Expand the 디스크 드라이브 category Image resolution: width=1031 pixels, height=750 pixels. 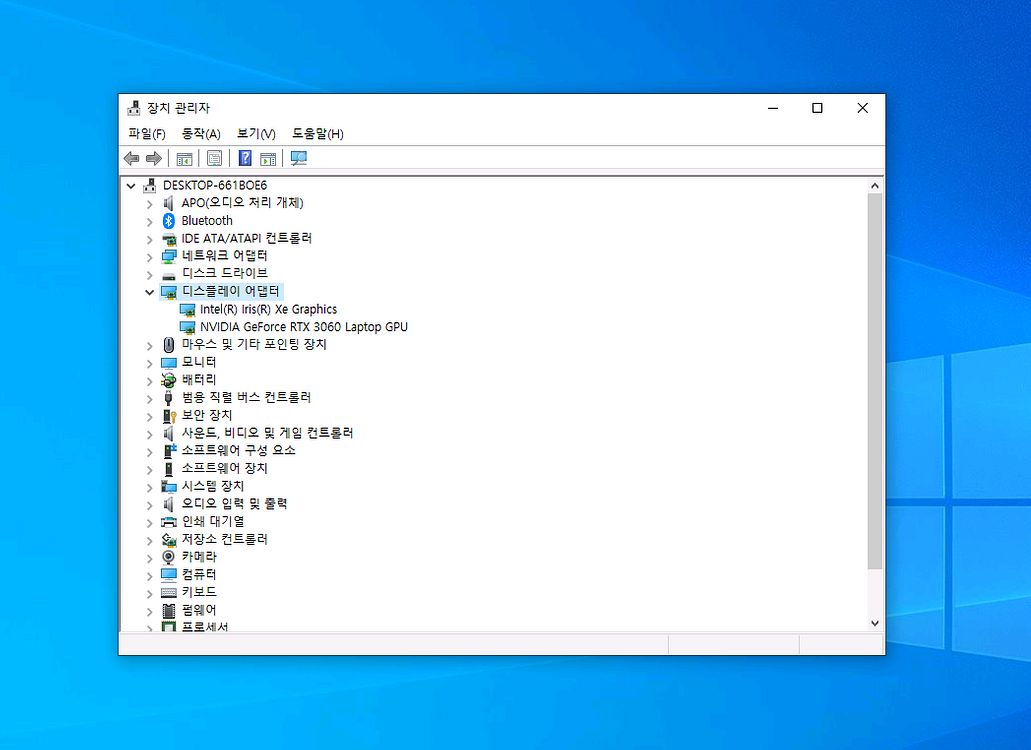tap(150, 275)
